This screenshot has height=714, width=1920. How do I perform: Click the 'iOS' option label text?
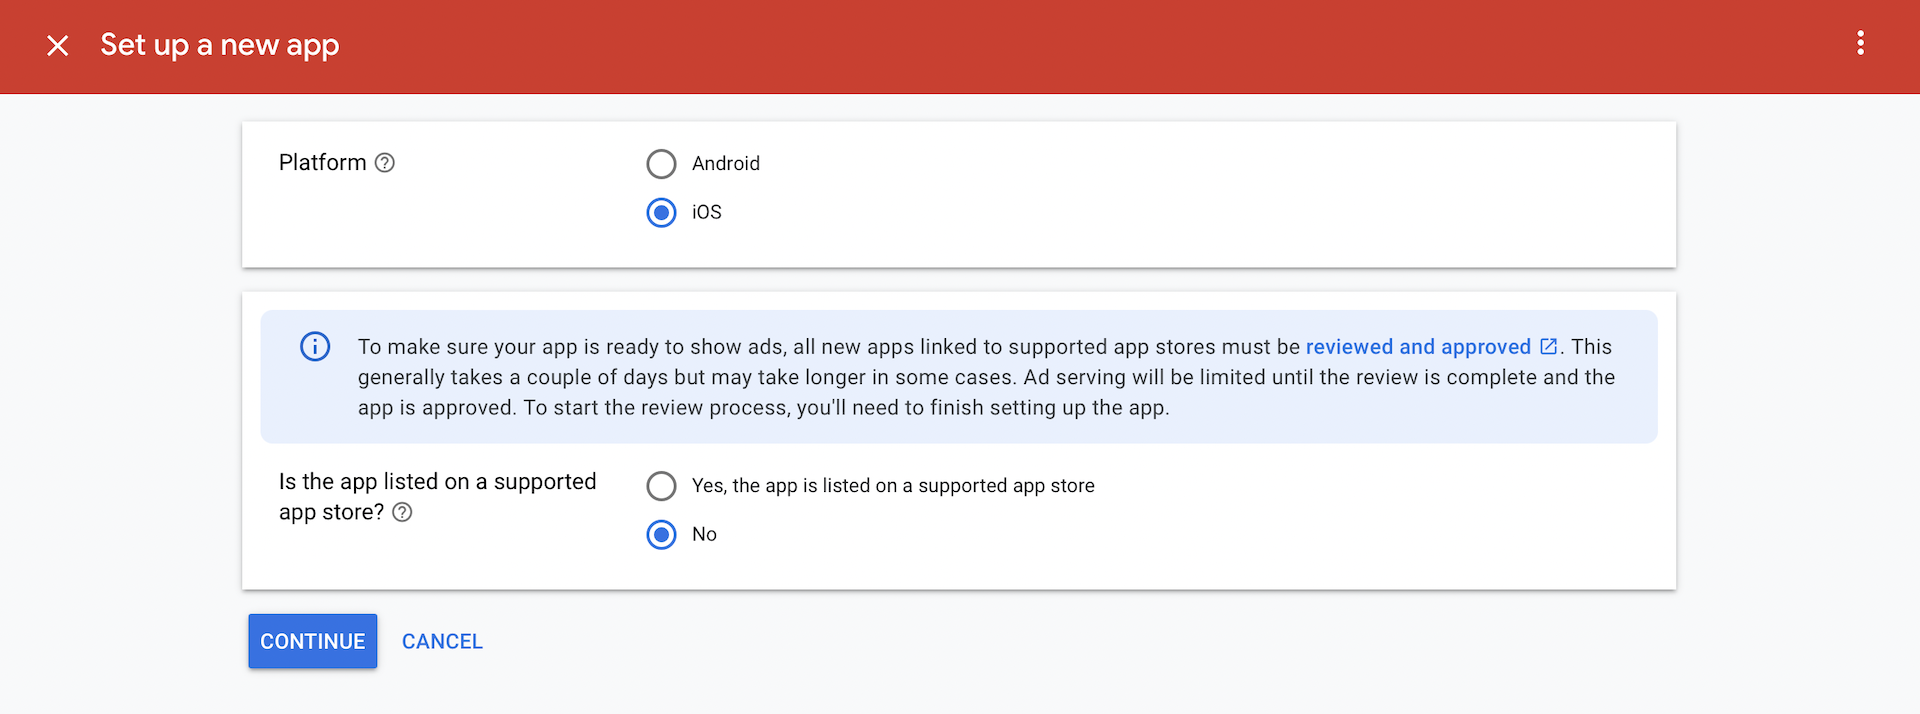(x=706, y=213)
